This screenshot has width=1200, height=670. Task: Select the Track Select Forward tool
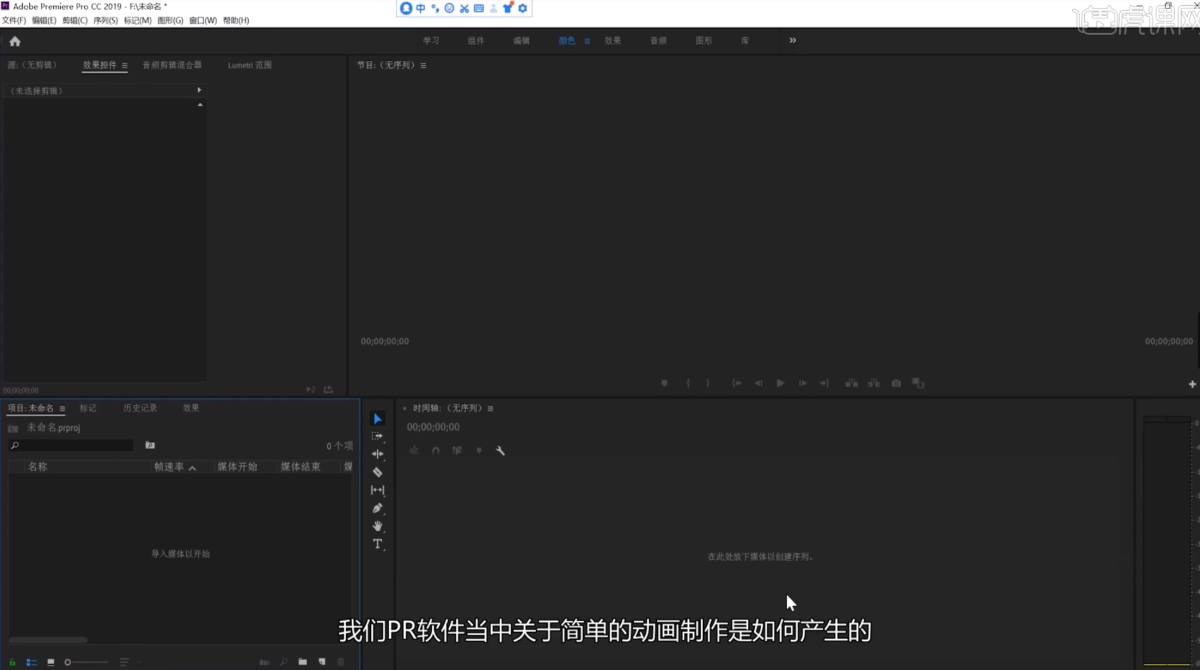pos(377,437)
